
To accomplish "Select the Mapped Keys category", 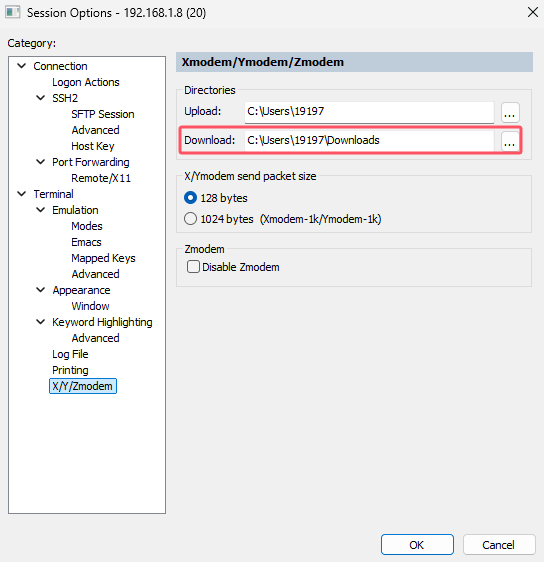I will click(x=103, y=258).
